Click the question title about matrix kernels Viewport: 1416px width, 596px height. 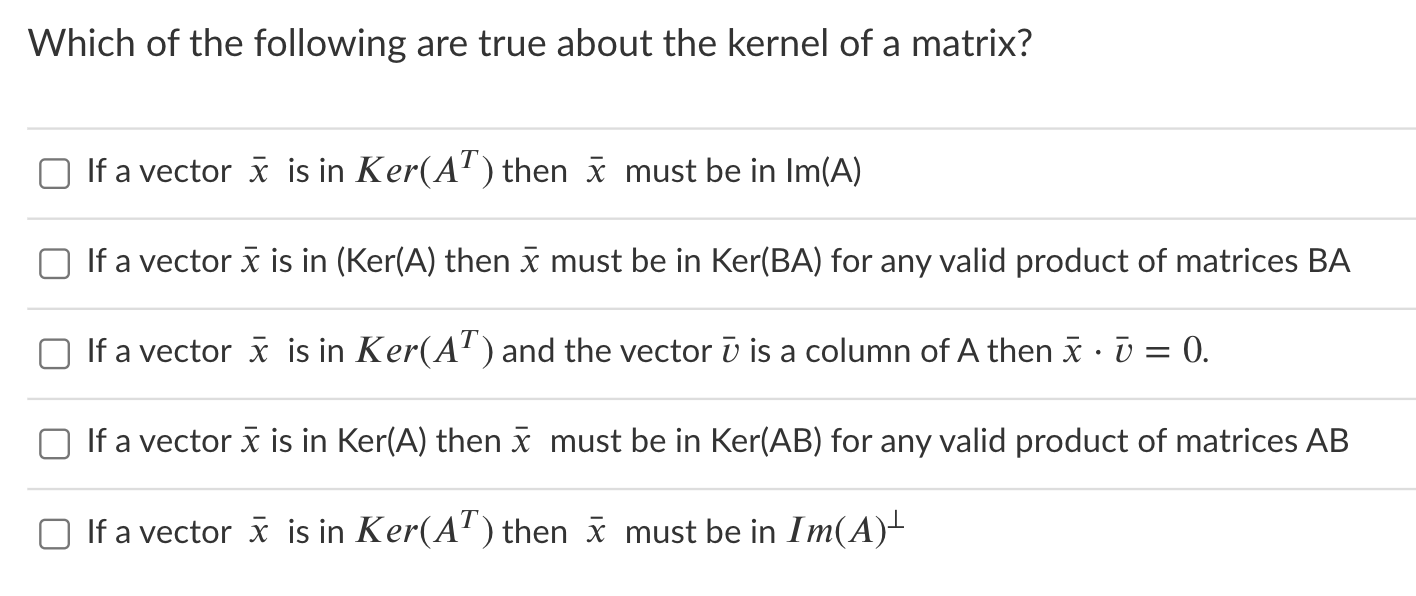click(530, 42)
